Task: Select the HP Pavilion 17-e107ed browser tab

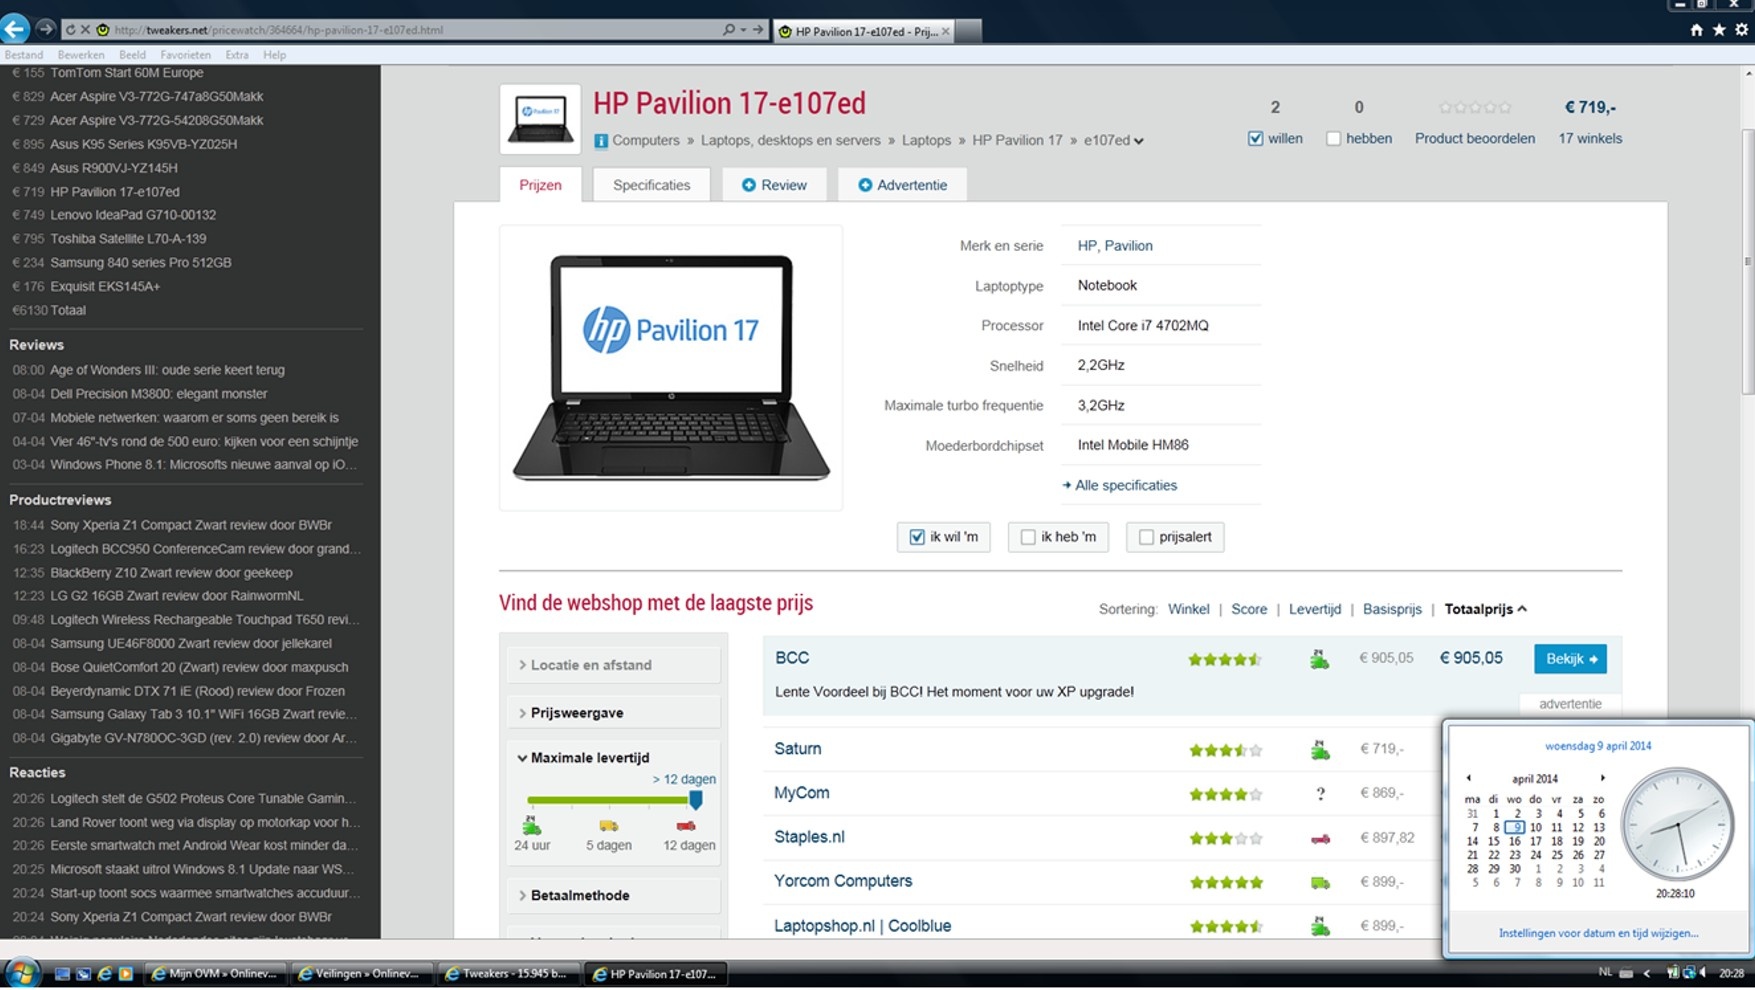Action: click(865, 31)
